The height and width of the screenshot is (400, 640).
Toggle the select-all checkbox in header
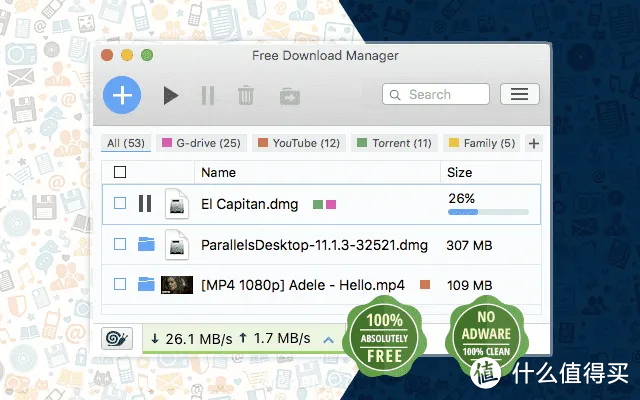point(120,172)
